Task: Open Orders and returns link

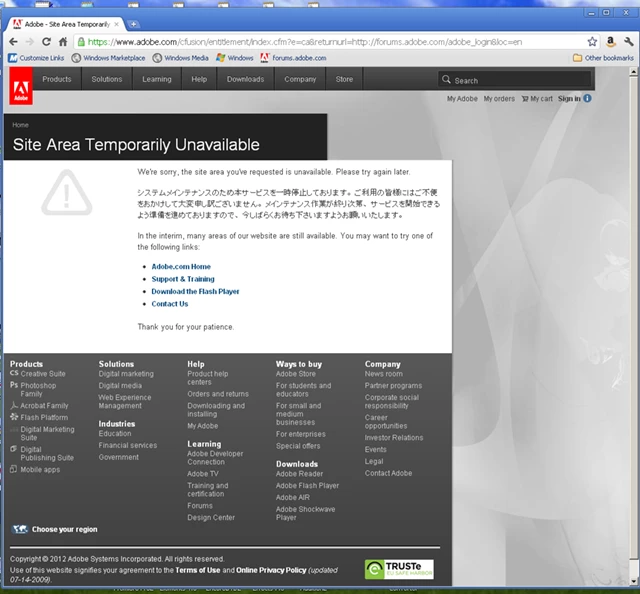Action: point(218,394)
